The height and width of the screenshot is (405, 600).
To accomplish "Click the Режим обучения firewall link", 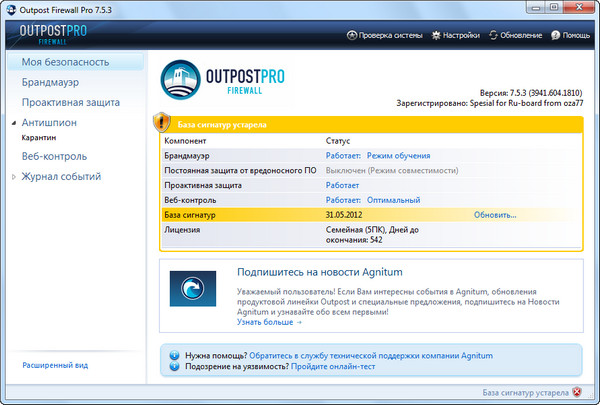I will point(398,156).
